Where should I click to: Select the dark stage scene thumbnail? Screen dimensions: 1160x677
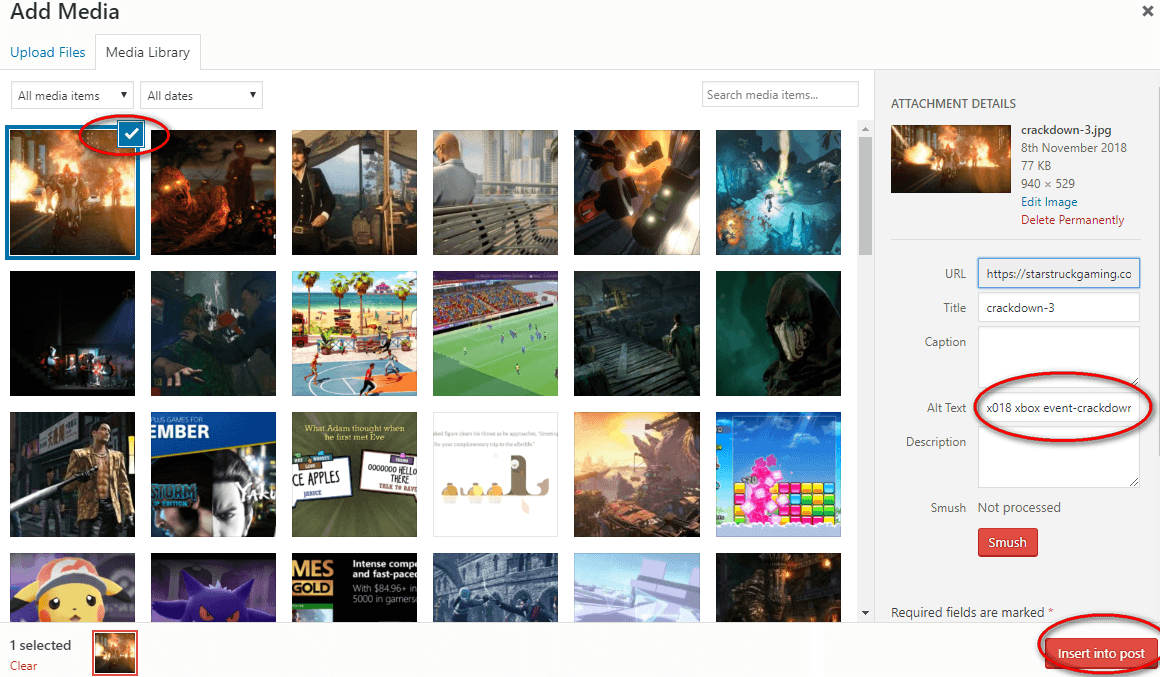[72, 334]
